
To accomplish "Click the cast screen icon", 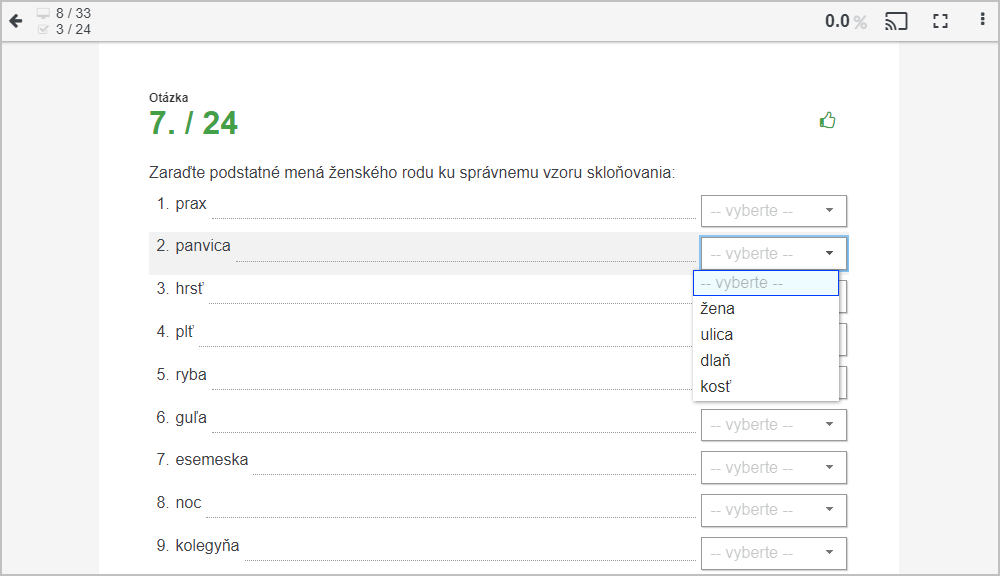I will pos(896,21).
